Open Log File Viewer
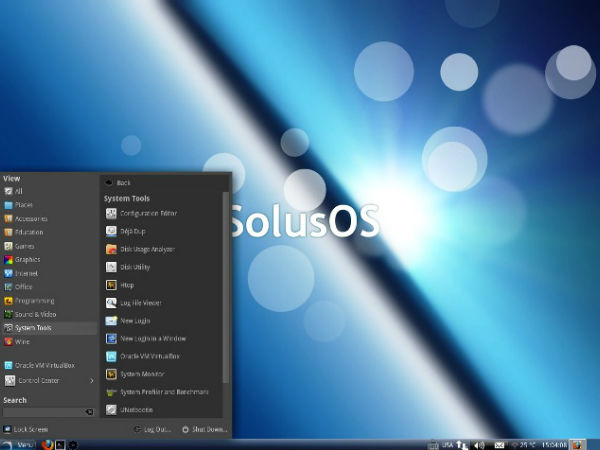This screenshot has width=600, height=450. tap(140, 302)
